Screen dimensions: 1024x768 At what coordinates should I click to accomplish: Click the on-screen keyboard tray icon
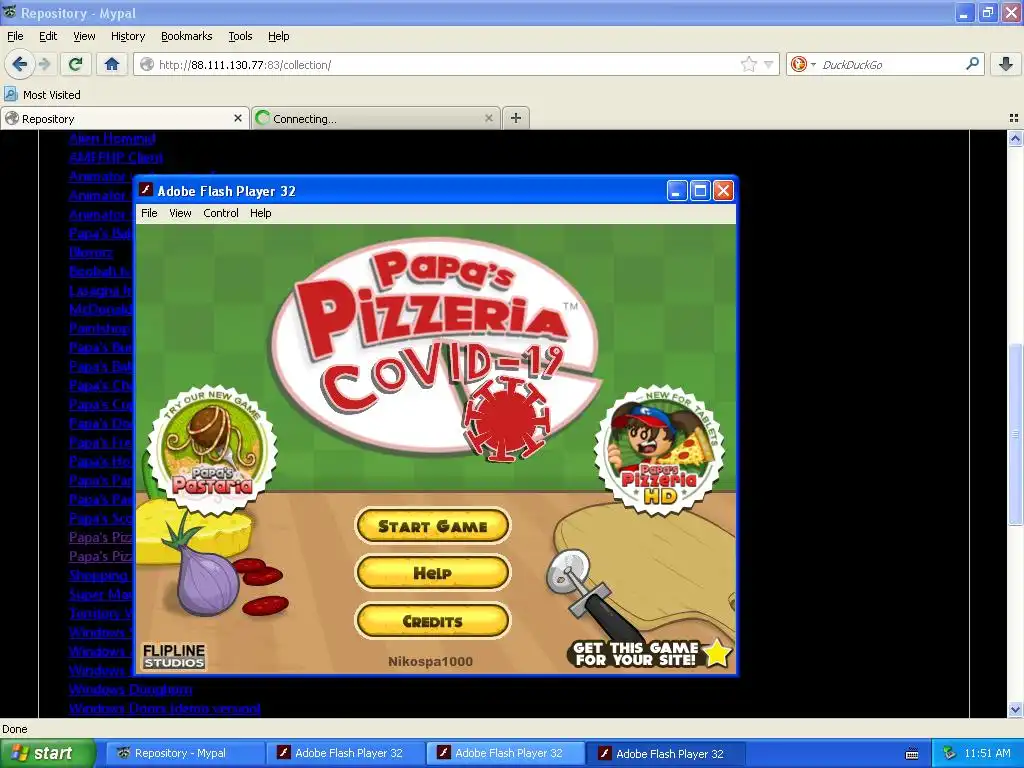point(912,754)
